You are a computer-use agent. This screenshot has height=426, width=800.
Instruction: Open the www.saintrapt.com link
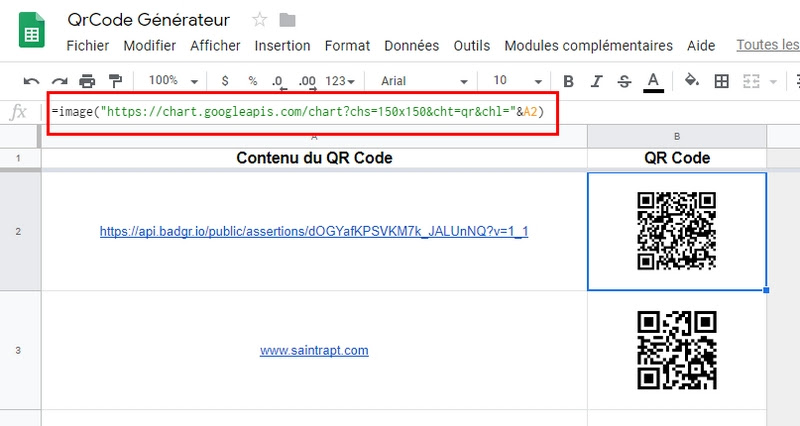click(x=314, y=350)
